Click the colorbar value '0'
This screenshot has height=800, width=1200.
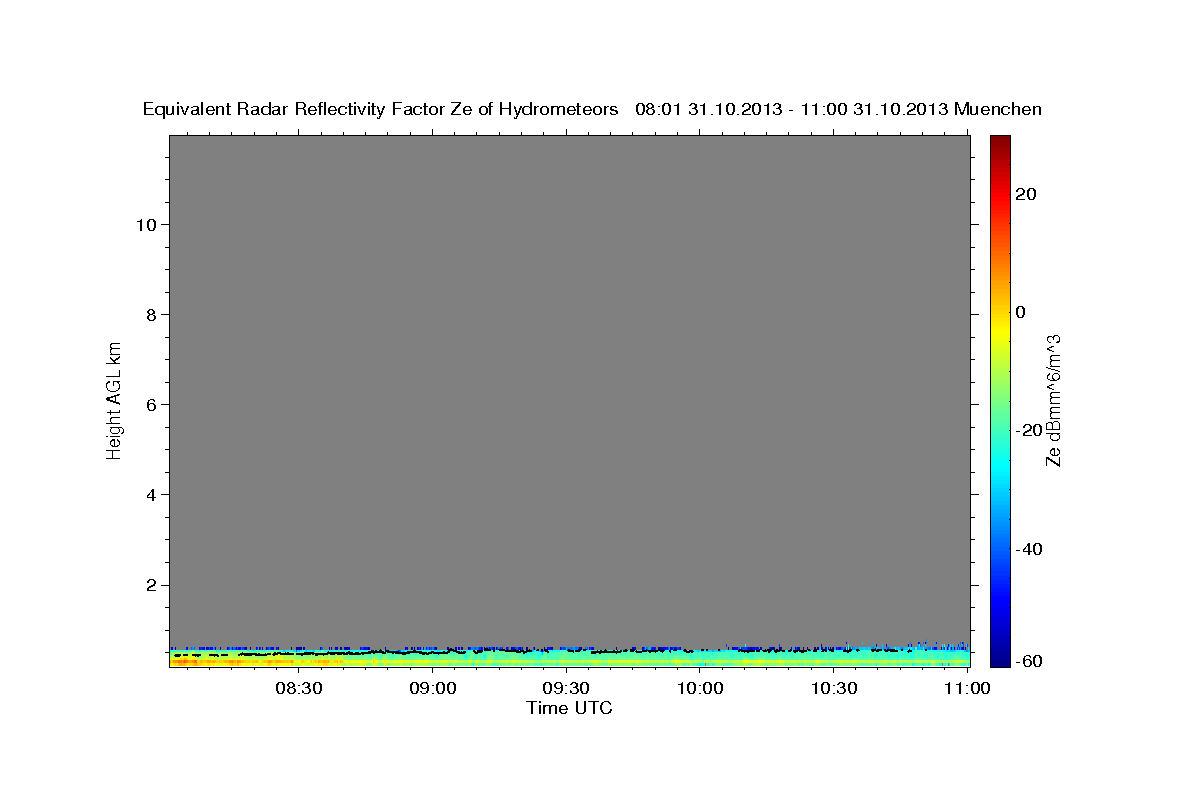pyautogui.click(x=1021, y=312)
